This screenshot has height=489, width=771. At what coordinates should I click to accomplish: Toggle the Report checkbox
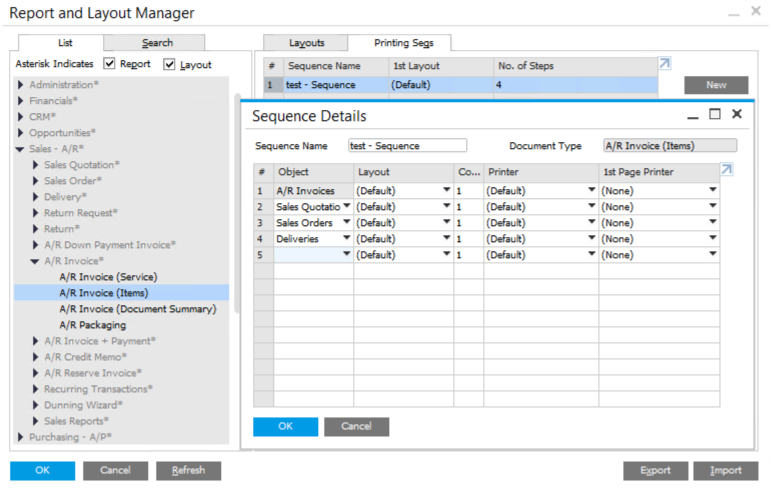click(x=111, y=64)
